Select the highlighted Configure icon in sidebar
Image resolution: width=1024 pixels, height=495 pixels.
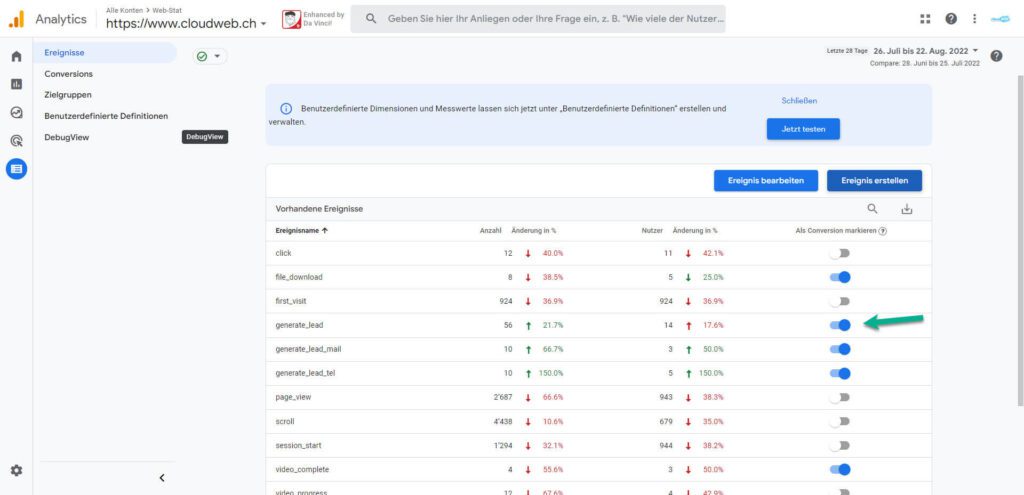click(16, 168)
